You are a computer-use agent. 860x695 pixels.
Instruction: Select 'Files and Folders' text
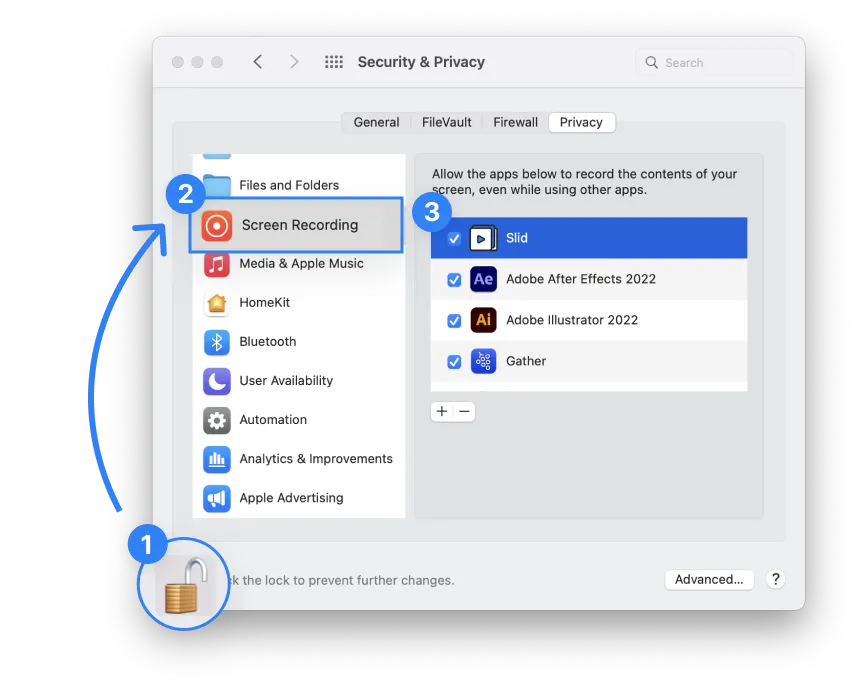tap(289, 185)
